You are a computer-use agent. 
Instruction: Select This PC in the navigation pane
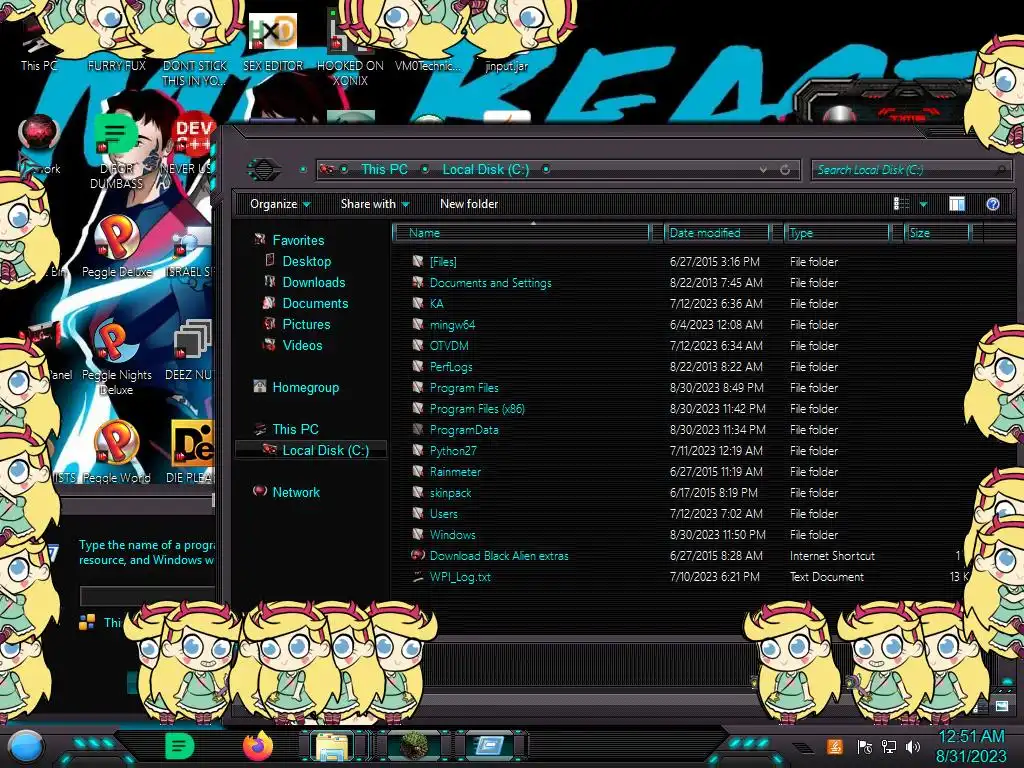[x=295, y=429]
